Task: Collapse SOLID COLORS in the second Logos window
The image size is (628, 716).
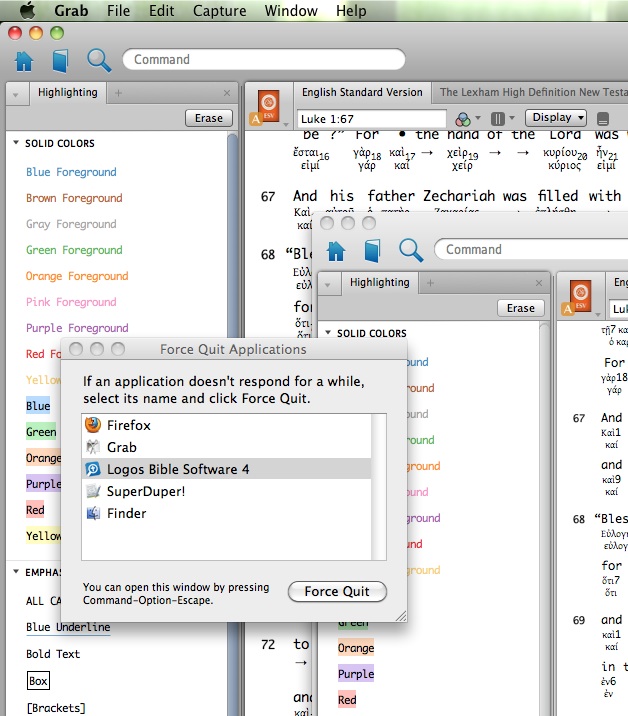Action: (328, 333)
